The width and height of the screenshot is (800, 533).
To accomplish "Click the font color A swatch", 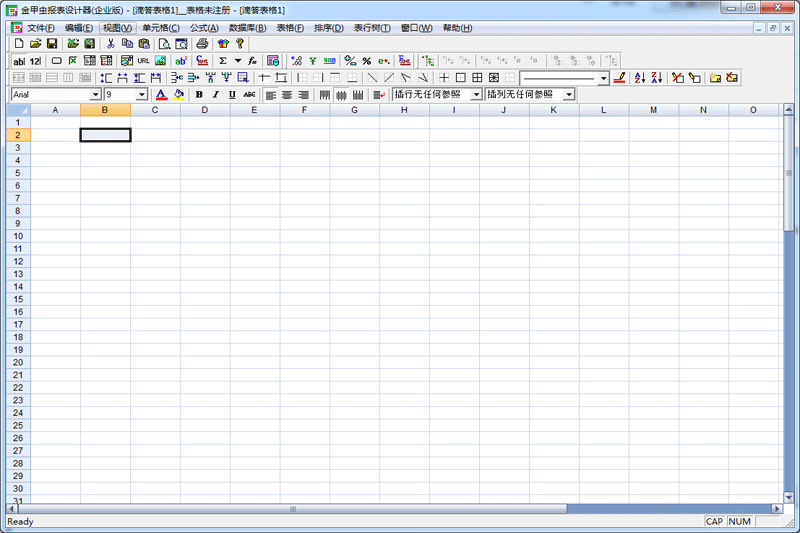I will [x=160, y=94].
